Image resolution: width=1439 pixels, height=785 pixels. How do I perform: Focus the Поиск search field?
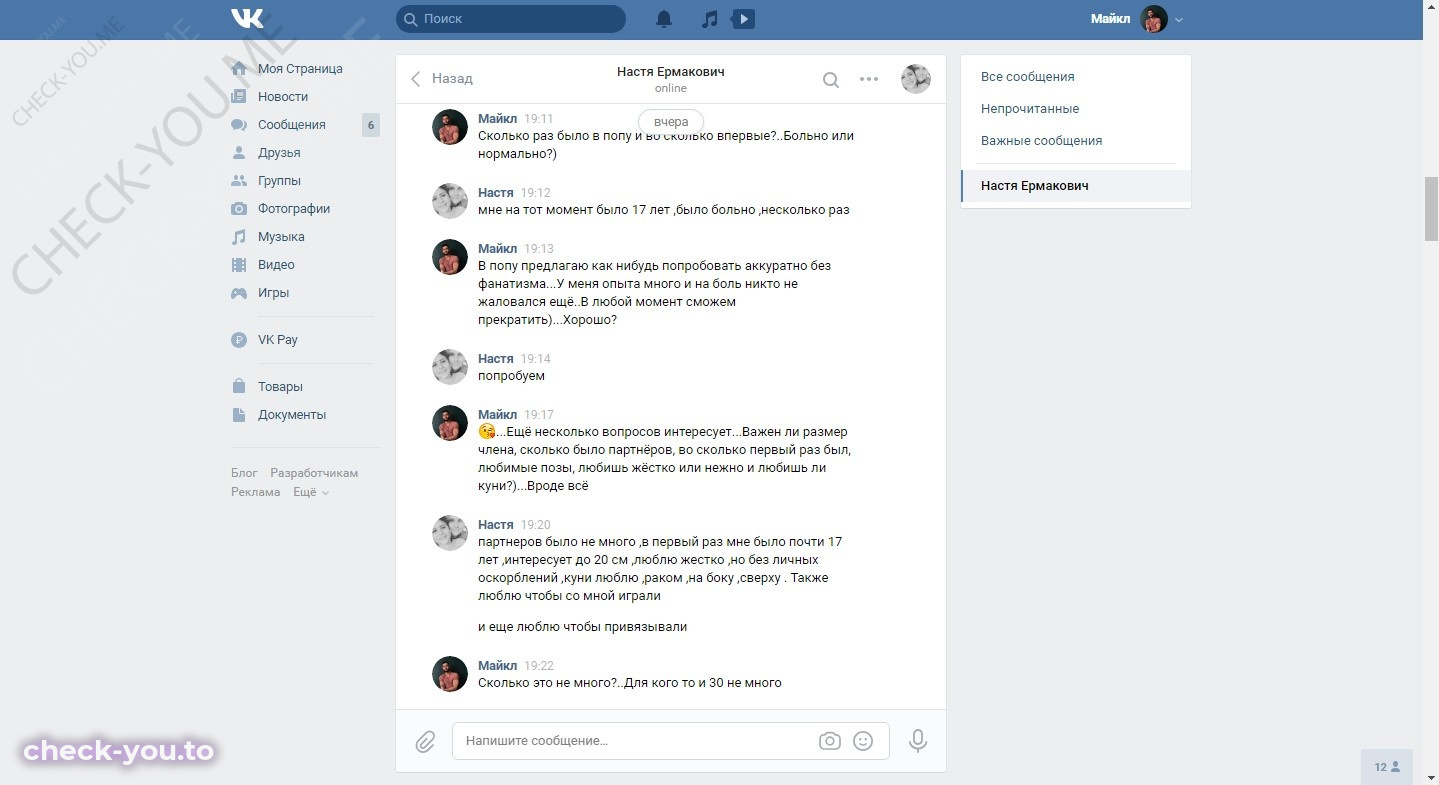[511, 19]
